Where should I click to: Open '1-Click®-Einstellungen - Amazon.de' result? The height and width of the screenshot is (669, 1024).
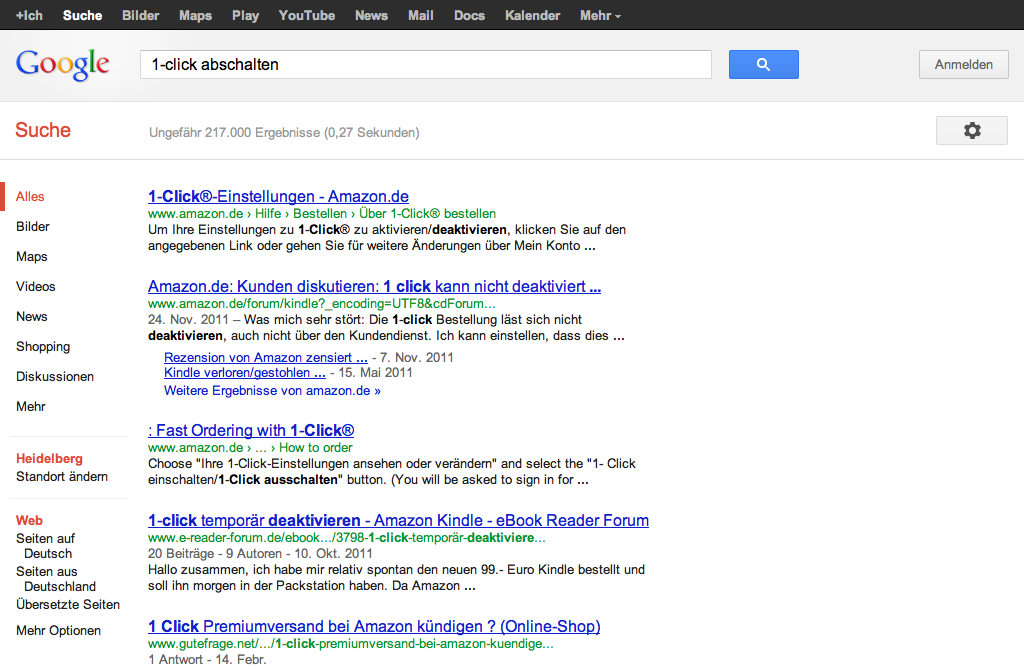pyautogui.click(x=278, y=197)
